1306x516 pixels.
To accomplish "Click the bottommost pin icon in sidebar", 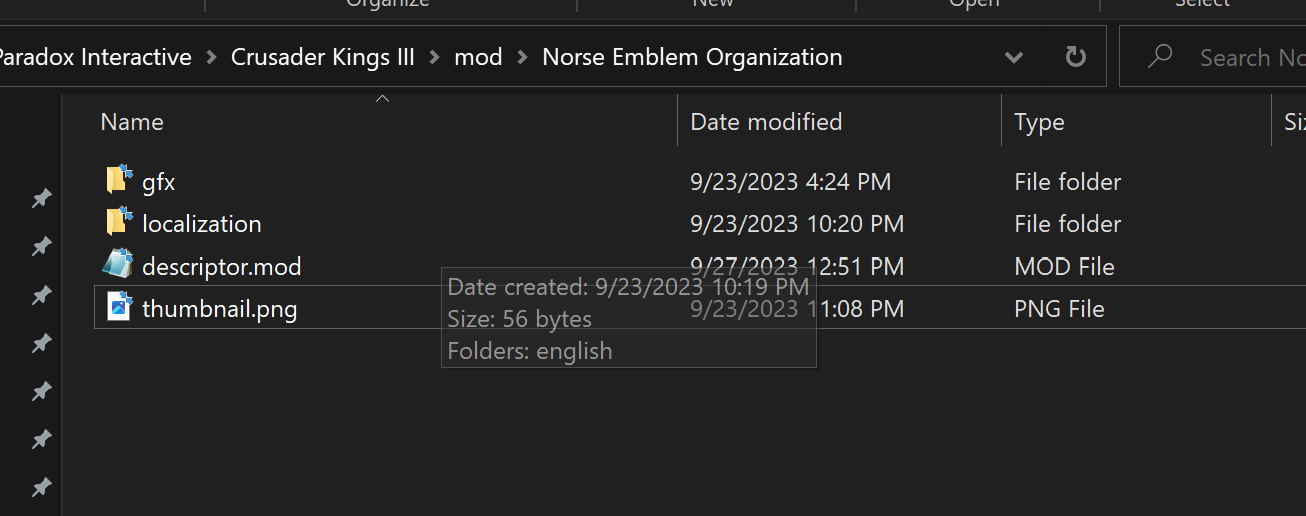I will [41, 488].
